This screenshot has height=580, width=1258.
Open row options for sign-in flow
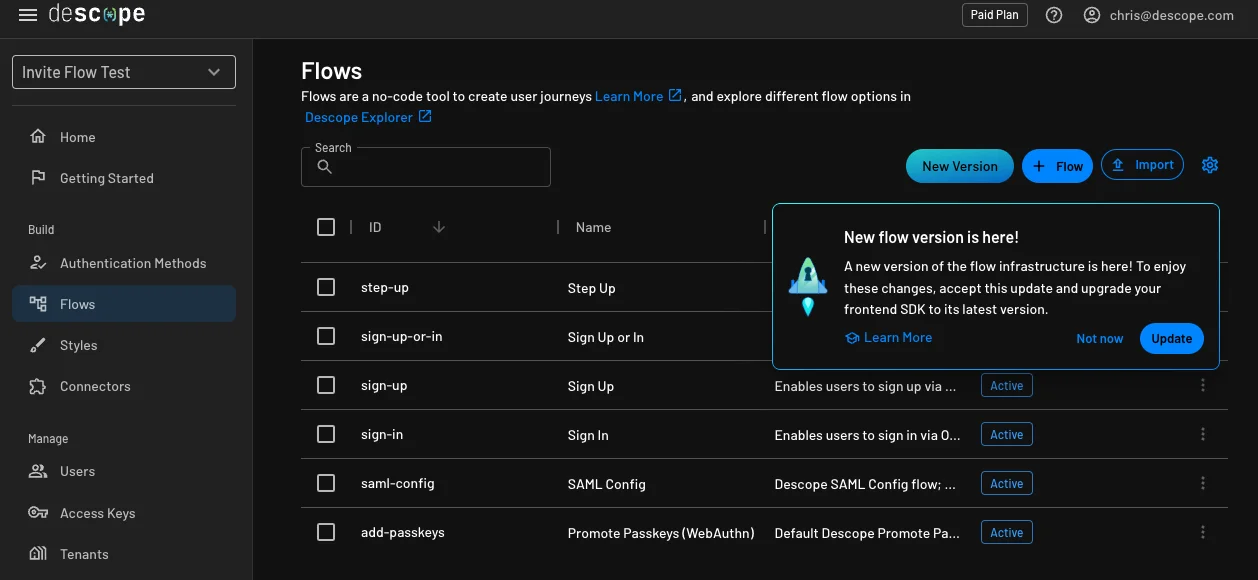pyautogui.click(x=1203, y=434)
